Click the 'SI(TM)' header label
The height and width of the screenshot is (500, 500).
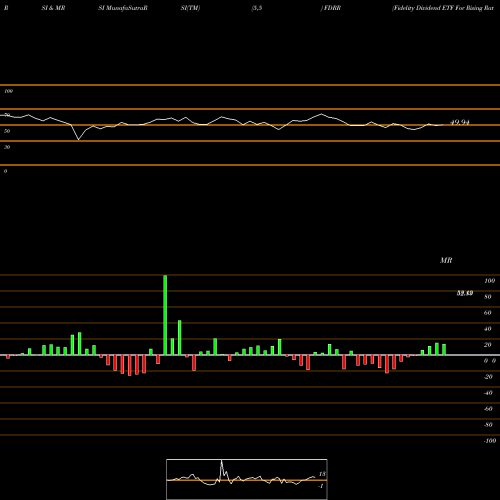point(190,8)
